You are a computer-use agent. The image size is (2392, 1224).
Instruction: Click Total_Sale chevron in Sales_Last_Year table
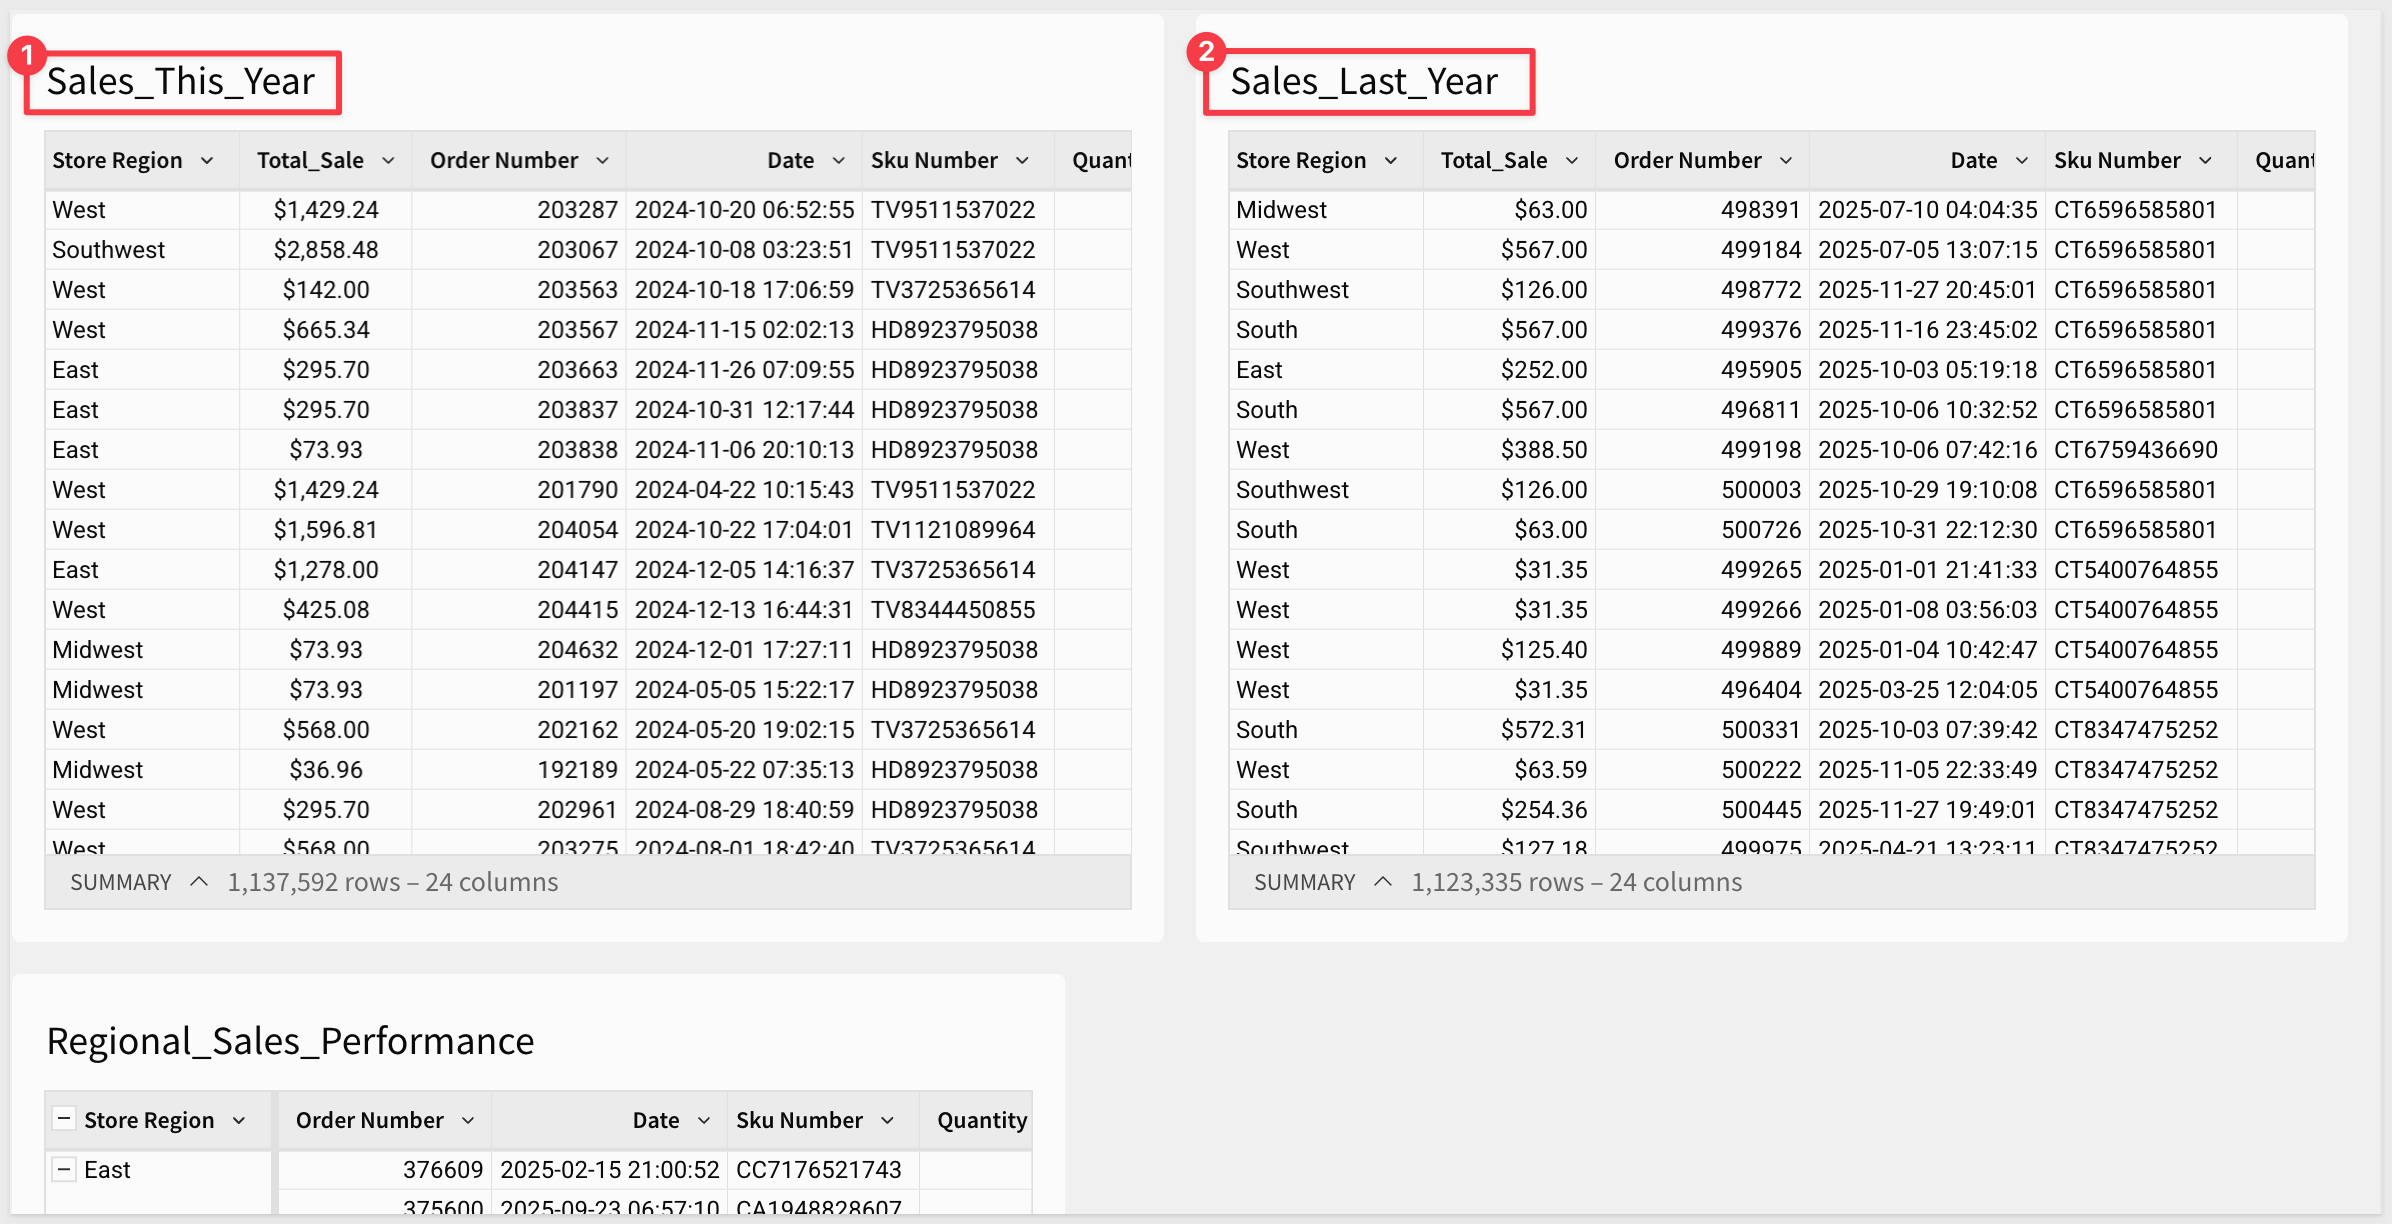tap(1571, 161)
